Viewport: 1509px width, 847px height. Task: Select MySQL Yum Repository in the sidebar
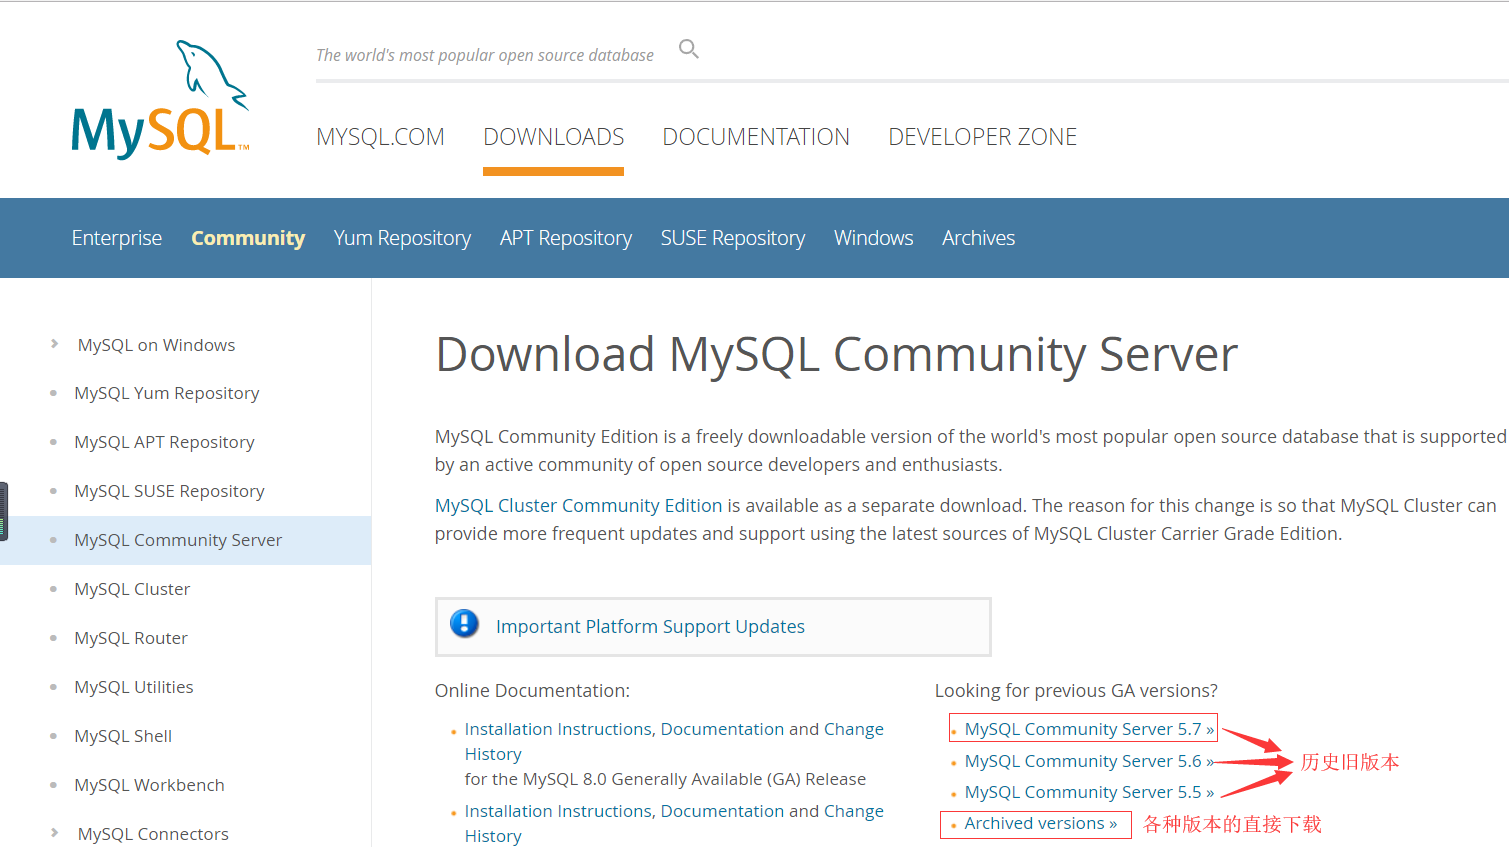pyautogui.click(x=167, y=393)
